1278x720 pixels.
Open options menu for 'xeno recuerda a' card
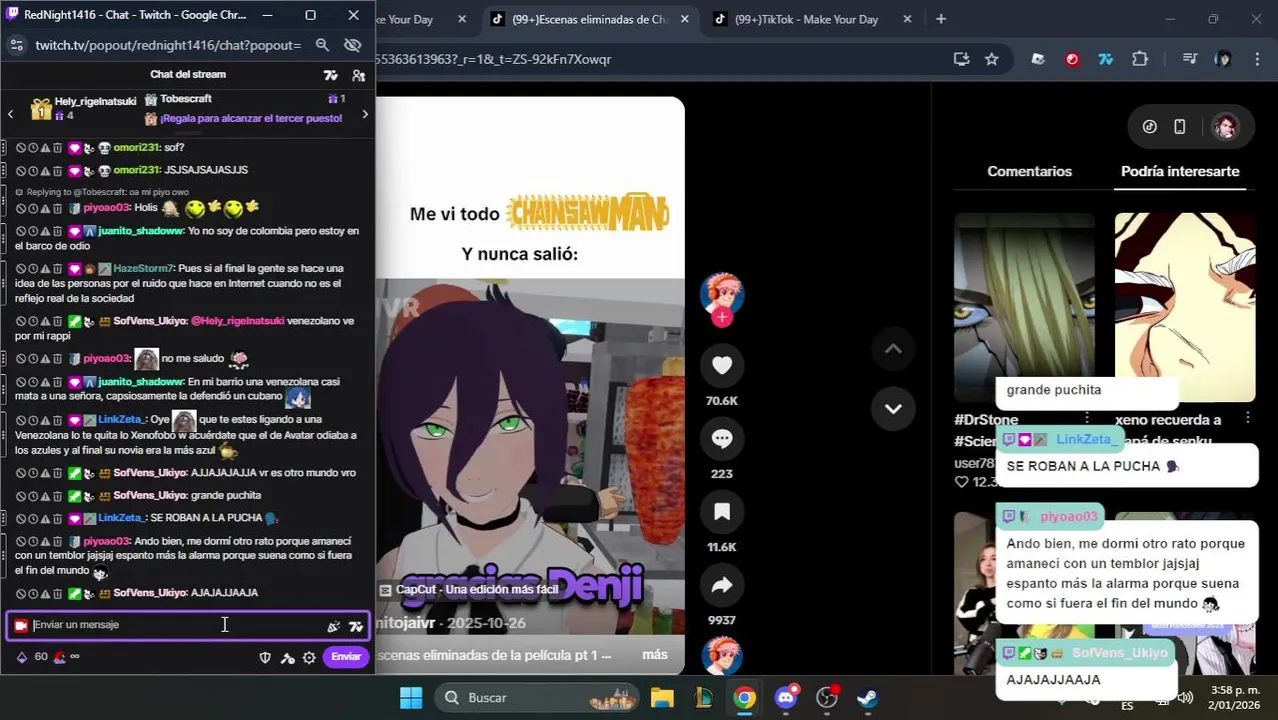coord(1247,418)
